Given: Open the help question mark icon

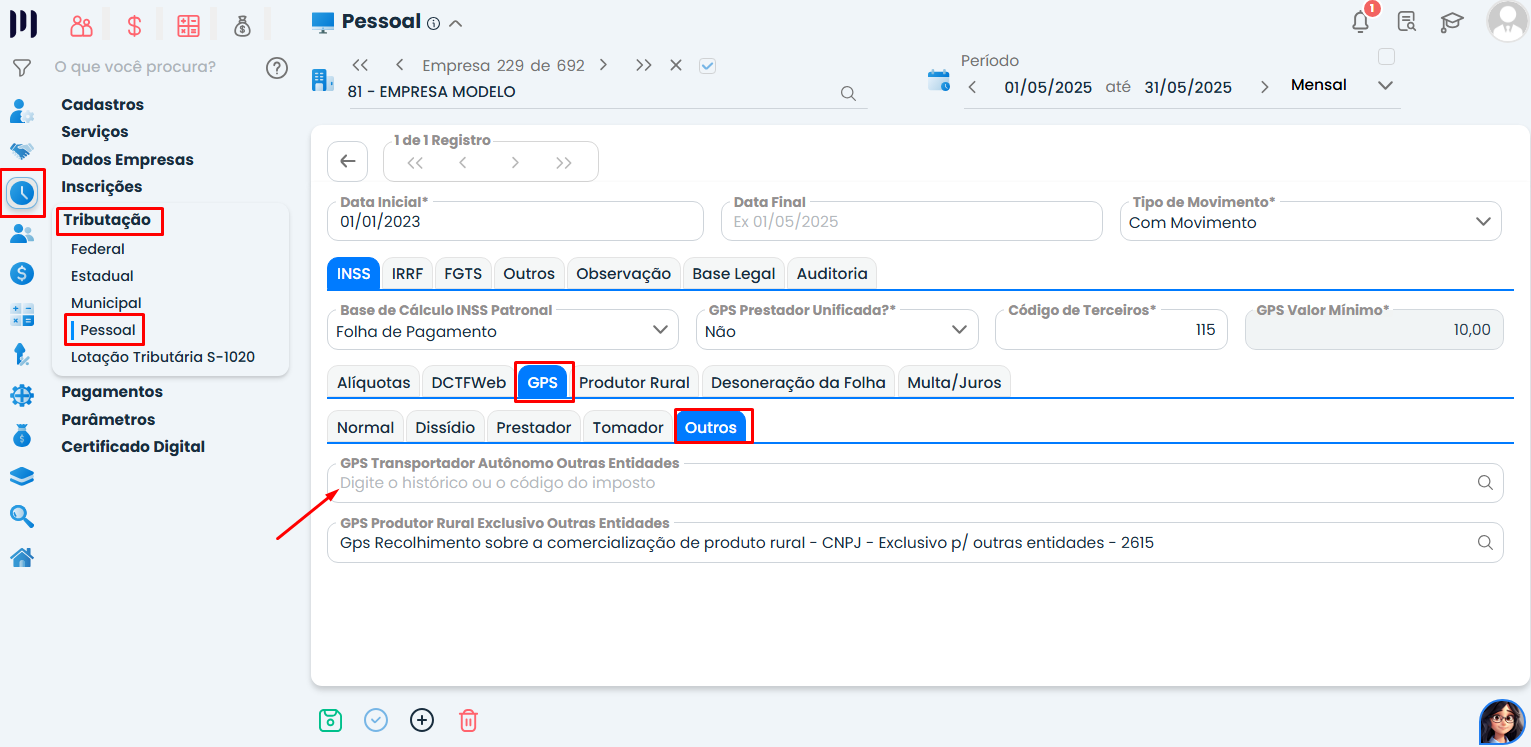Looking at the screenshot, I should coord(277,68).
